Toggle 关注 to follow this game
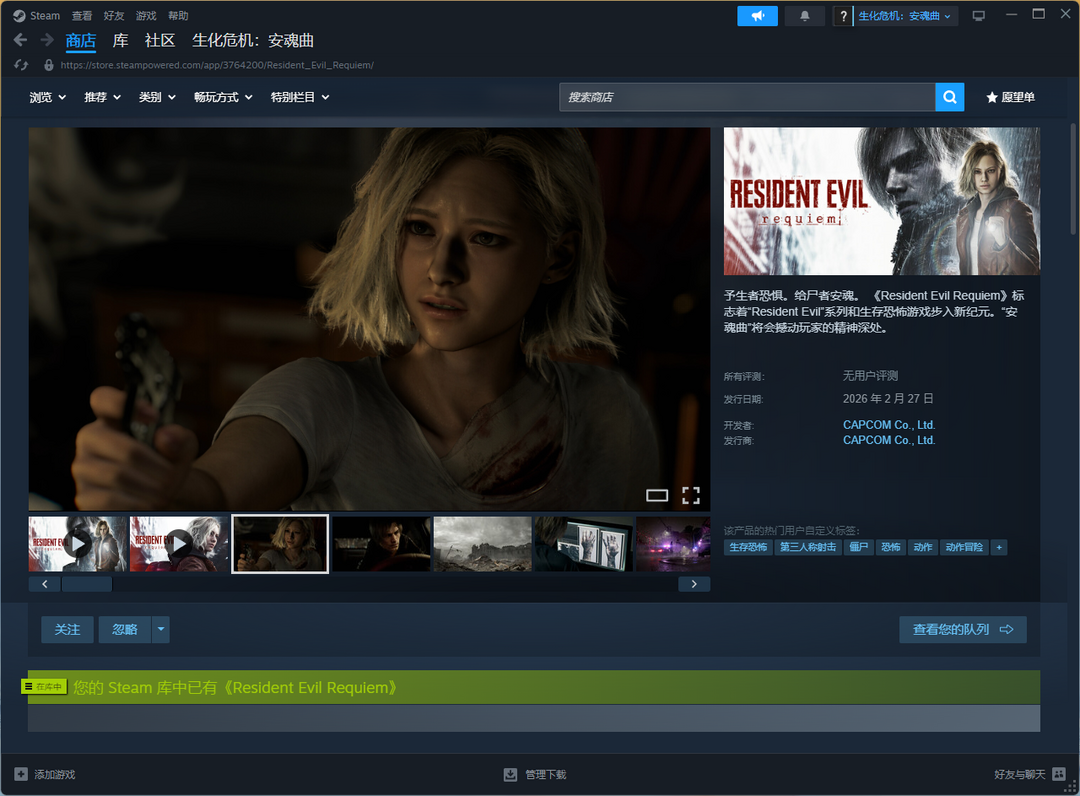 point(67,630)
